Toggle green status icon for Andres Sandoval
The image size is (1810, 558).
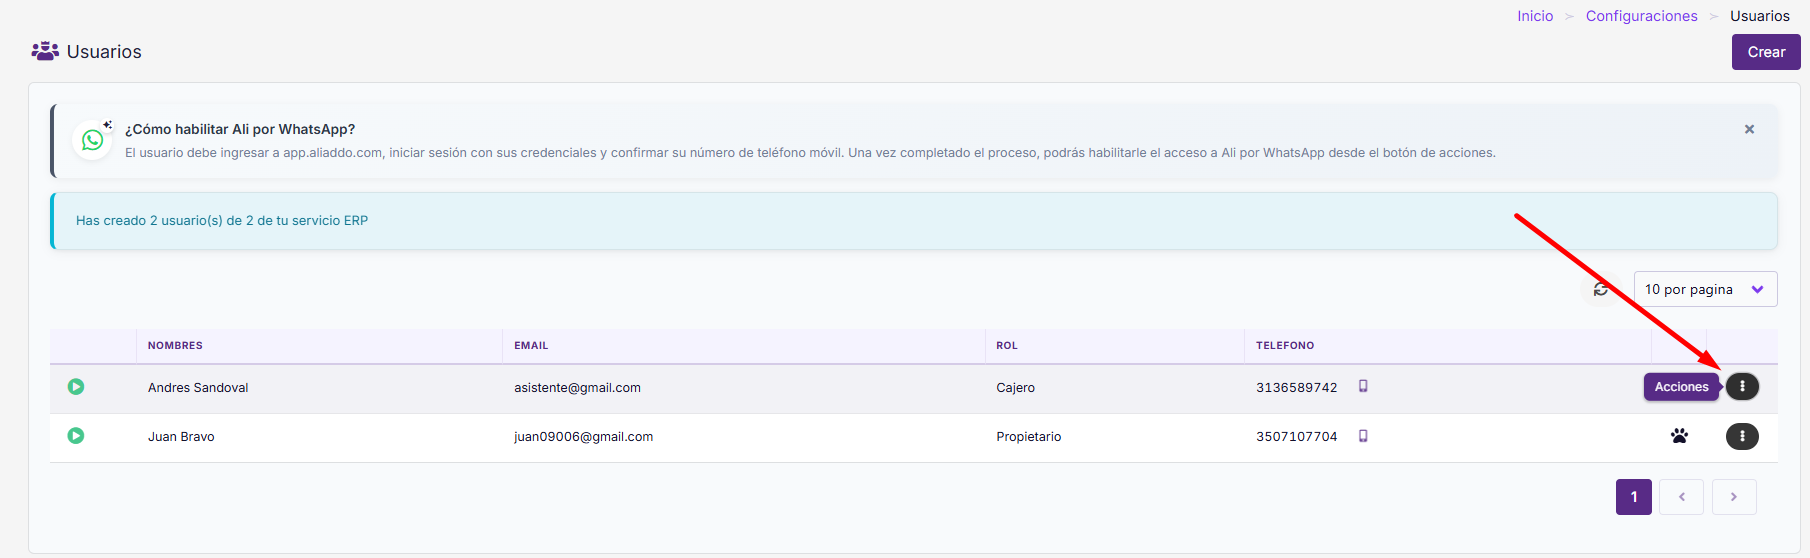76,387
